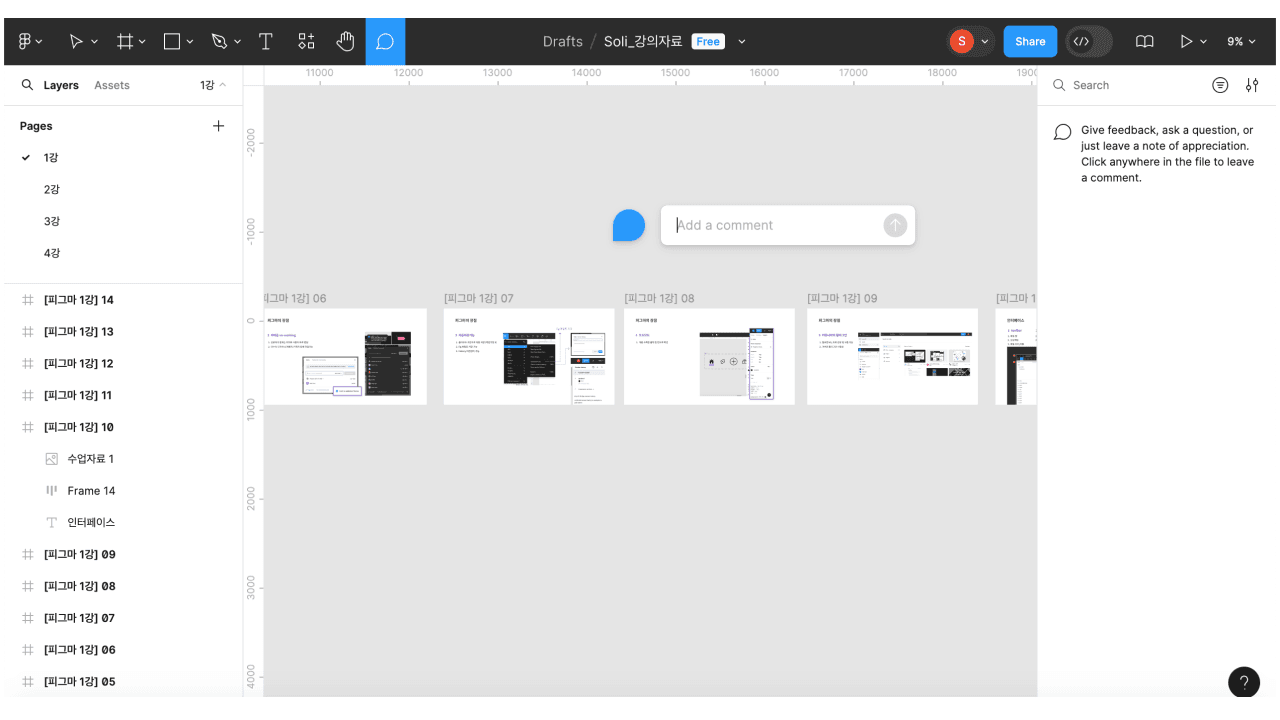Select layer [피그마 1강] 10
Screen dimensions: 1280x720
pyautogui.click(x=123, y=427)
